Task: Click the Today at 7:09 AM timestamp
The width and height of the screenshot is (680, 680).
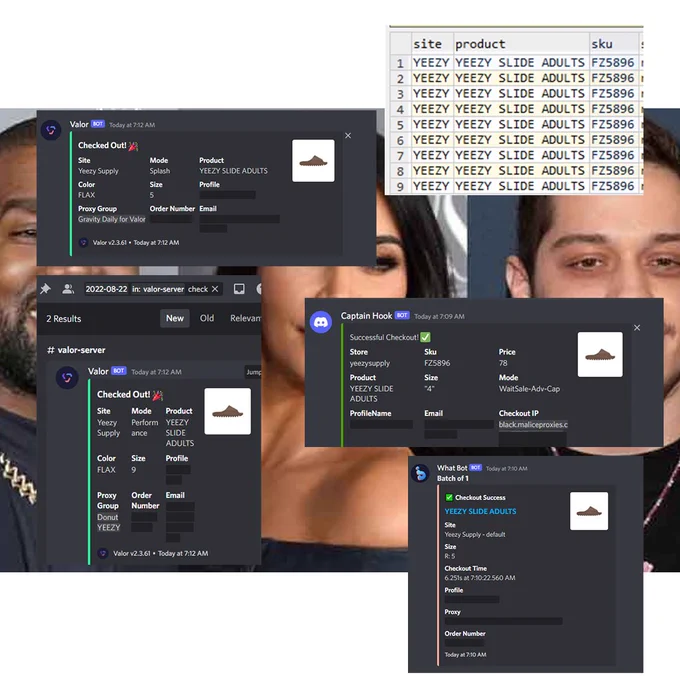Action: point(439,317)
